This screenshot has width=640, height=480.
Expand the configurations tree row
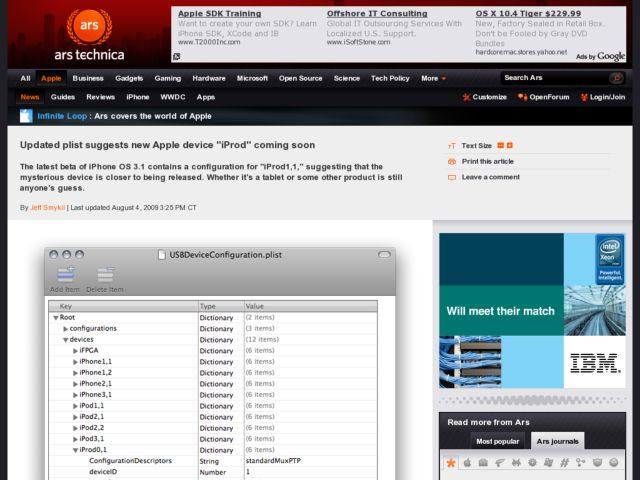pyautogui.click(x=66, y=328)
